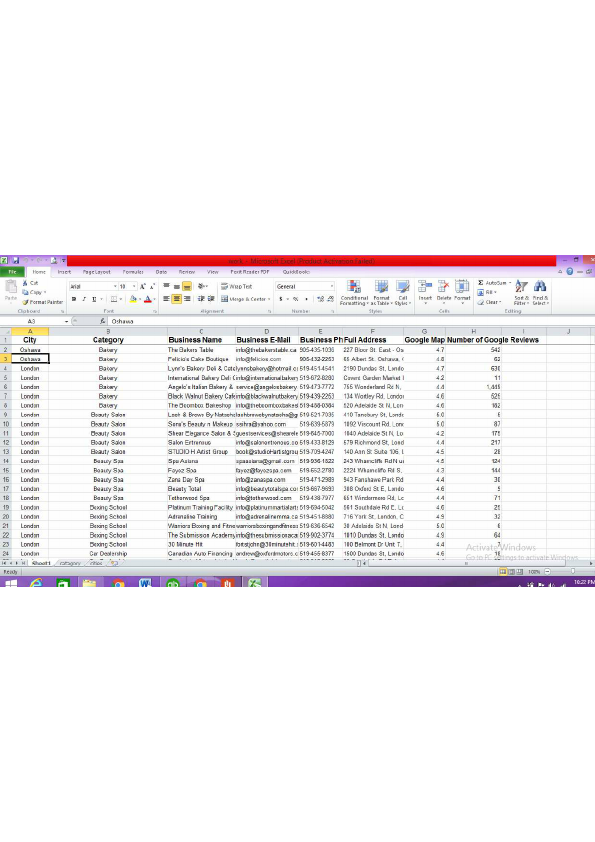Switch to the Data tab
Viewport: 595px width, 842px height.
pos(161,272)
